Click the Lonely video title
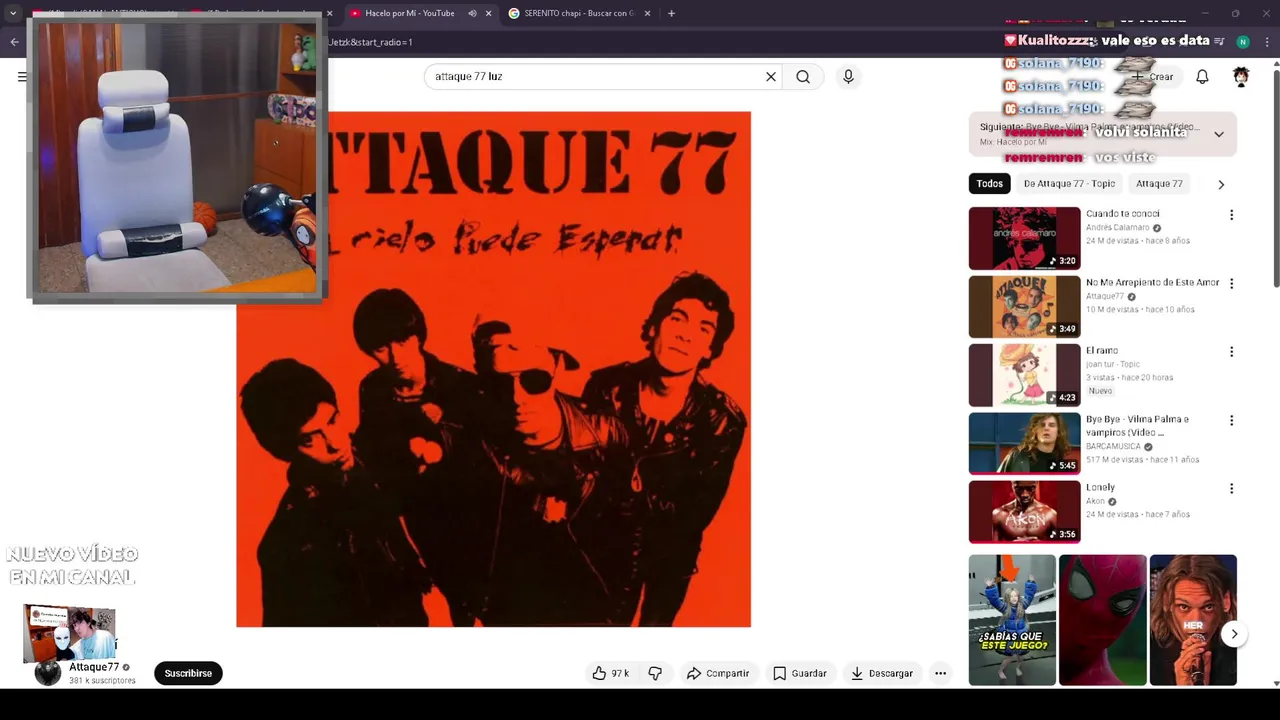Image resolution: width=1280 pixels, height=720 pixels. pos(1100,487)
